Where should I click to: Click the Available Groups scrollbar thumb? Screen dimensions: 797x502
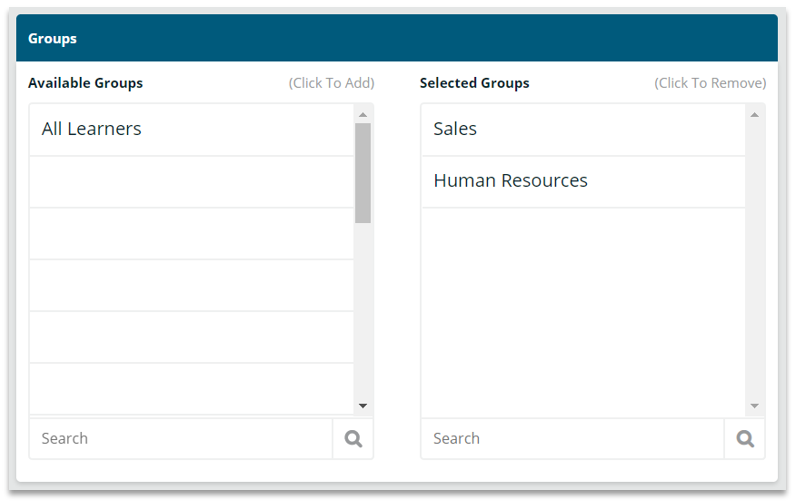point(363,173)
